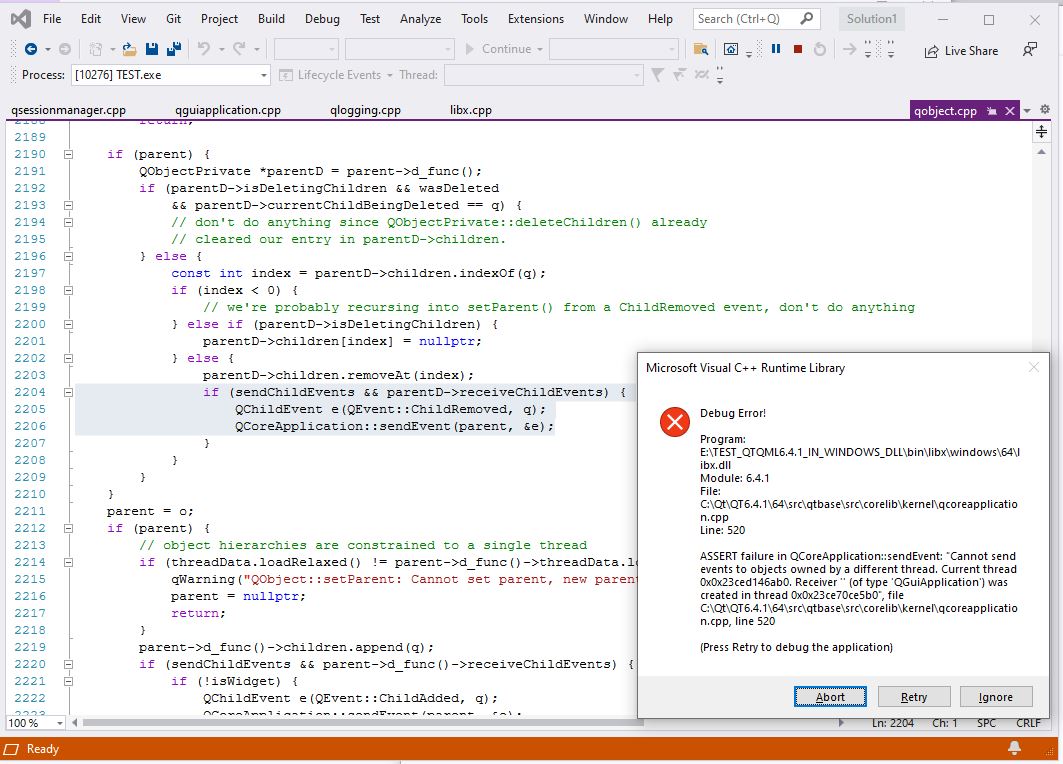1063x764 pixels.
Task: Click the Navigate Forward arrow icon
Action: [65, 49]
